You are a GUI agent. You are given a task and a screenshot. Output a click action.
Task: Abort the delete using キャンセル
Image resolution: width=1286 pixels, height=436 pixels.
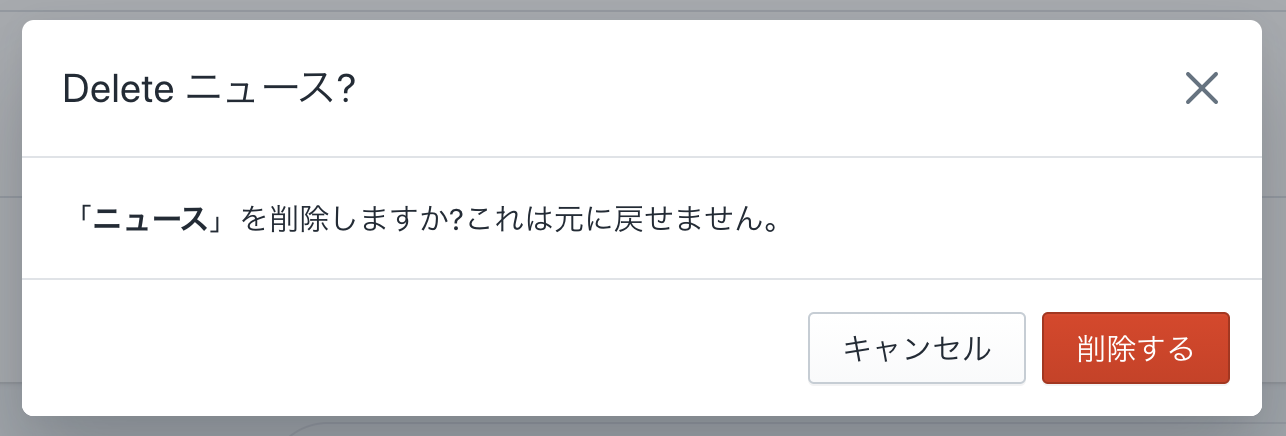coord(917,348)
